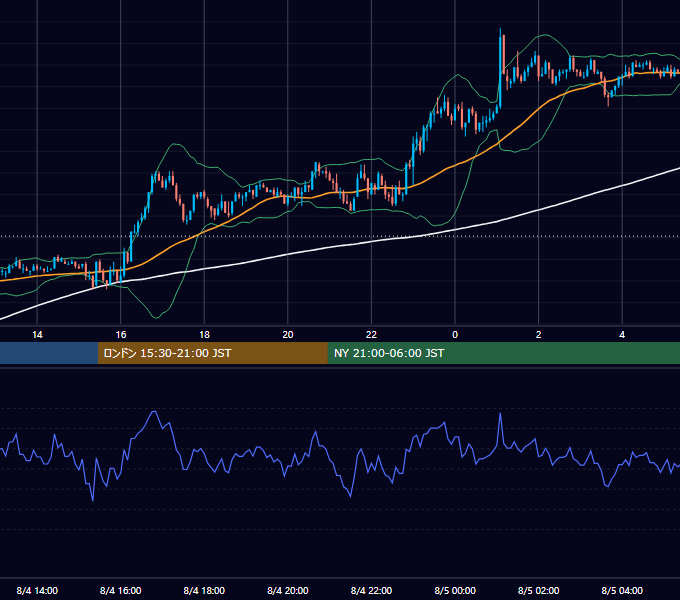Viewport: 680px width, 600px height.
Task: Click the 8/5 02:00 time label
Action: (x=539, y=590)
